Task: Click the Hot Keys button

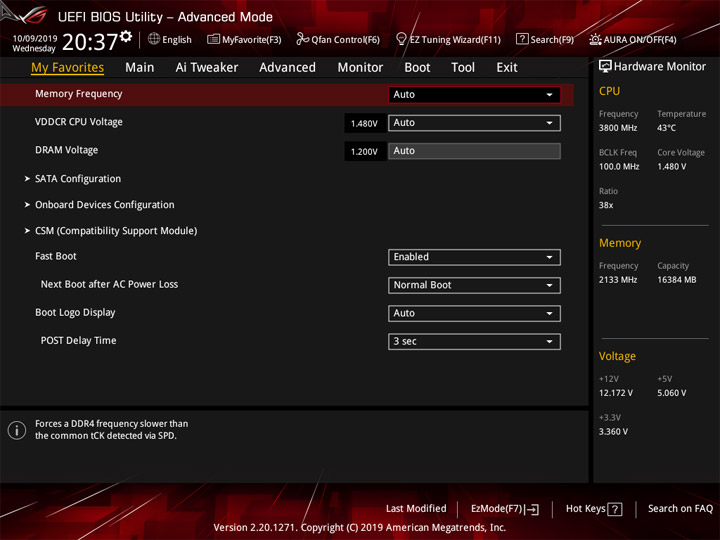Action: [x=594, y=509]
